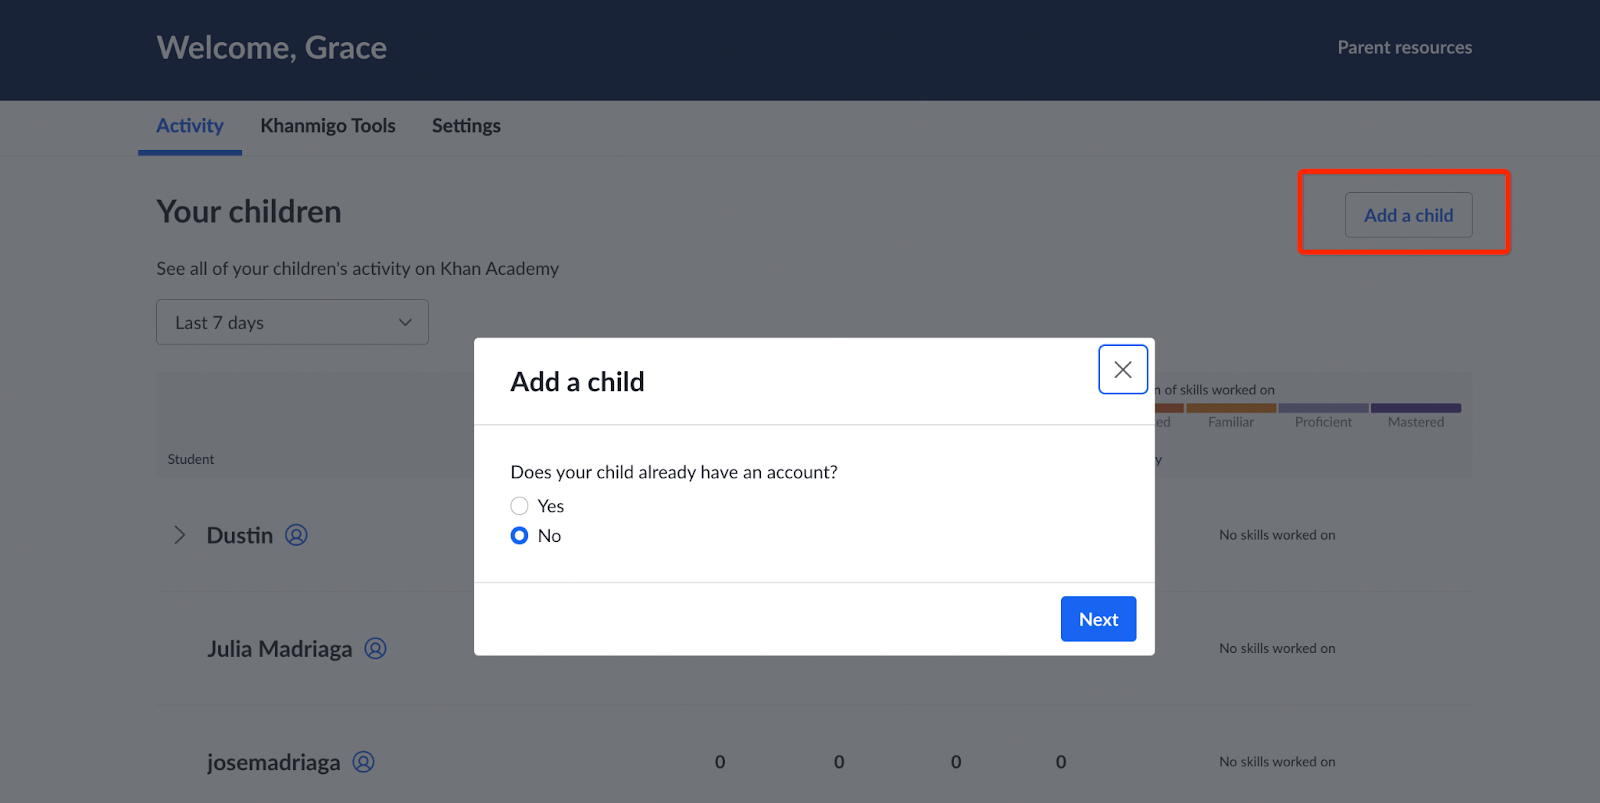
Task: Switch to the Activity tab
Action: pos(190,126)
